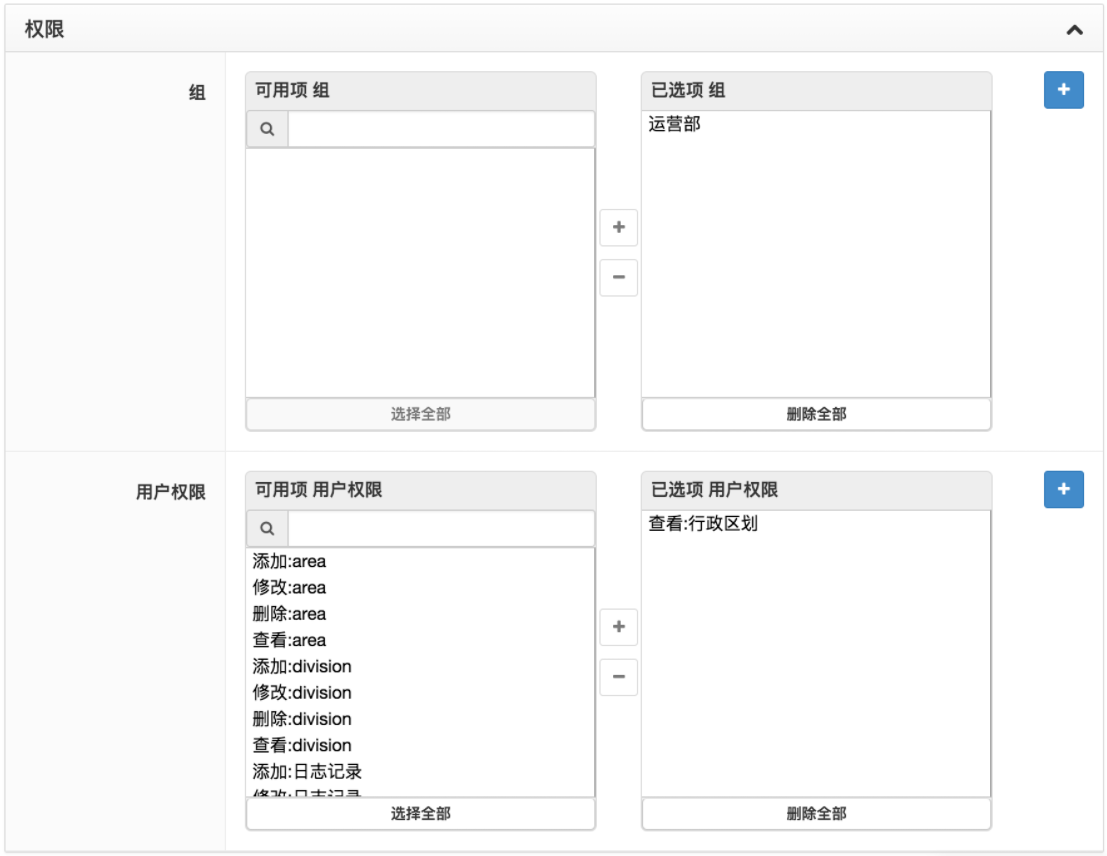Image resolution: width=1107 pixels, height=856 pixels.
Task: Click the search icon in 可用项 用户权限
Action: [x=267, y=528]
